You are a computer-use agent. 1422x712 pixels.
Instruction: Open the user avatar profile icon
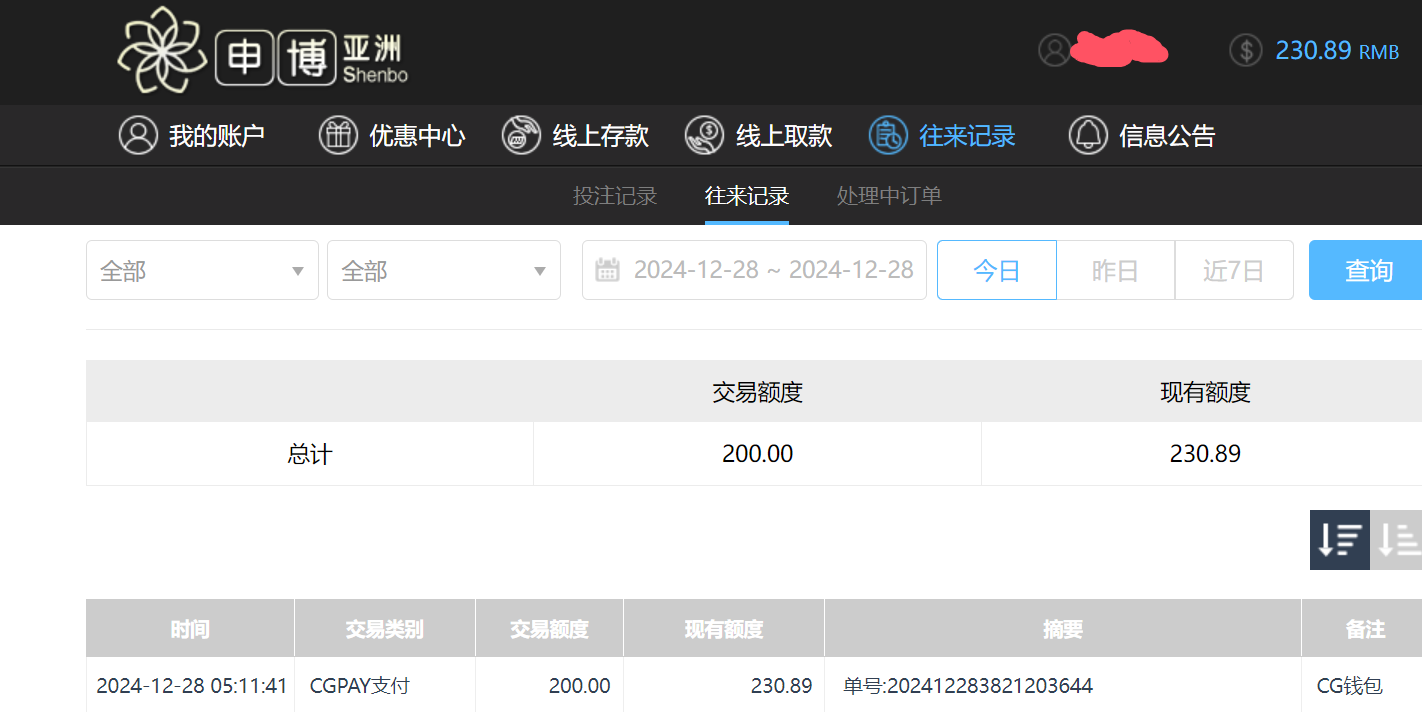pyautogui.click(x=1054, y=50)
